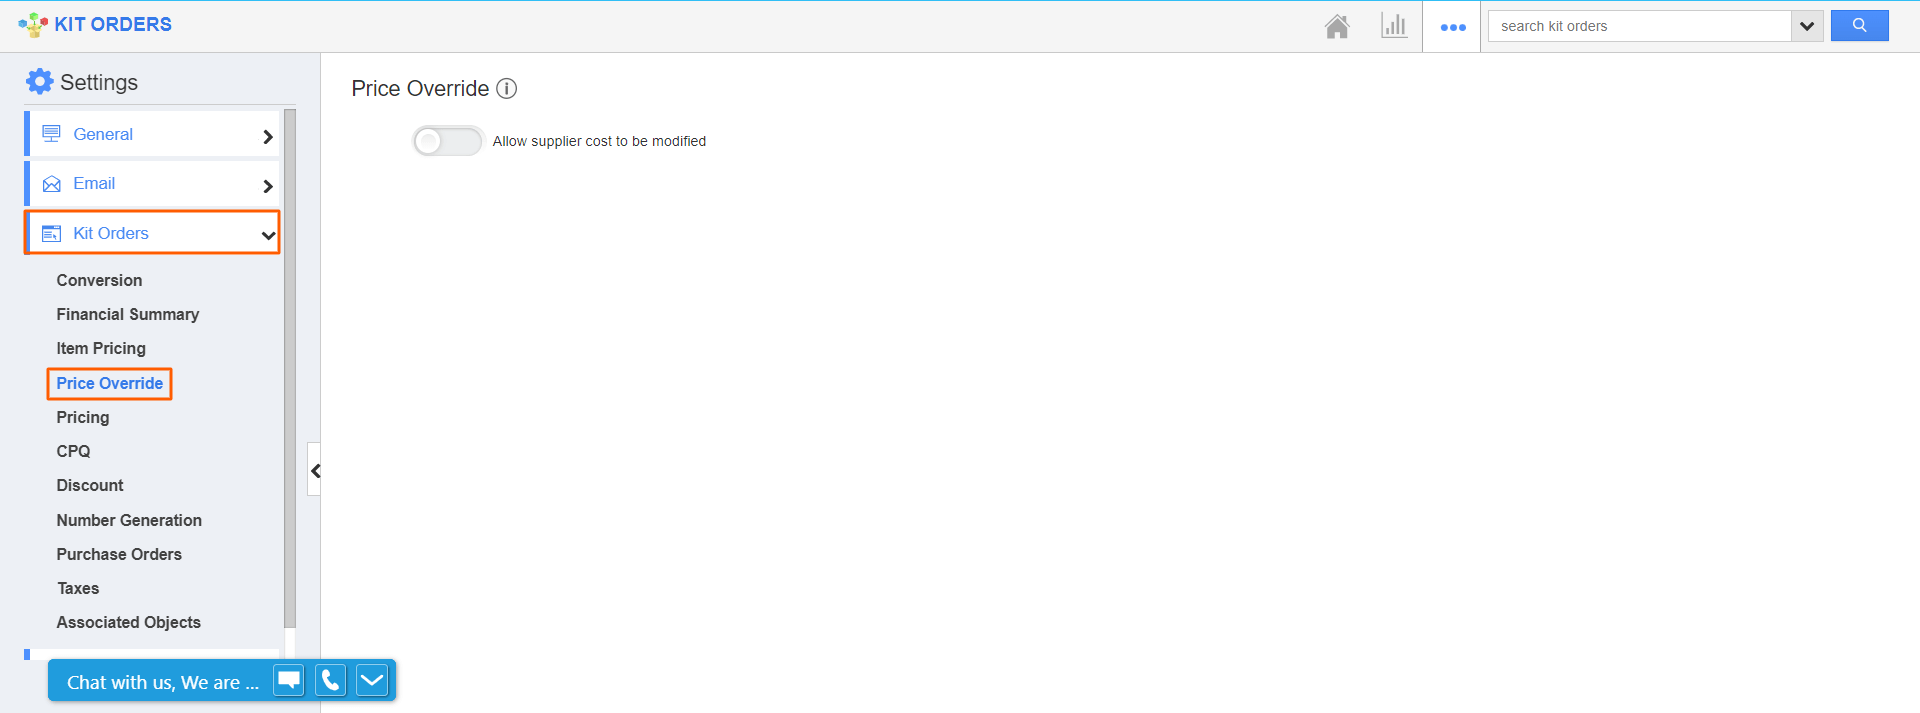Image resolution: width=1920 pixels, height=713 pixels.
Task: Toggle Allow supplier cost to be modified
Action: coord(448,141)
